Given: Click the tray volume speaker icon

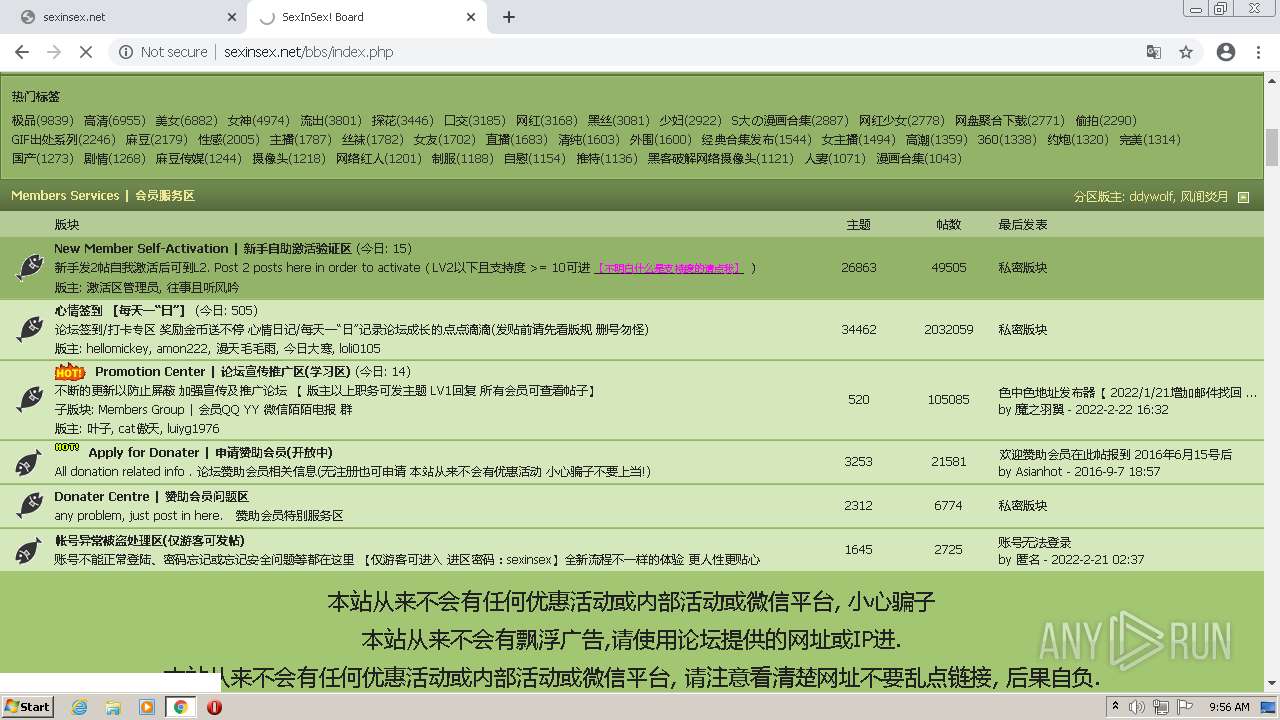Looking at the screenshot, I should (x=1138, y=707).
